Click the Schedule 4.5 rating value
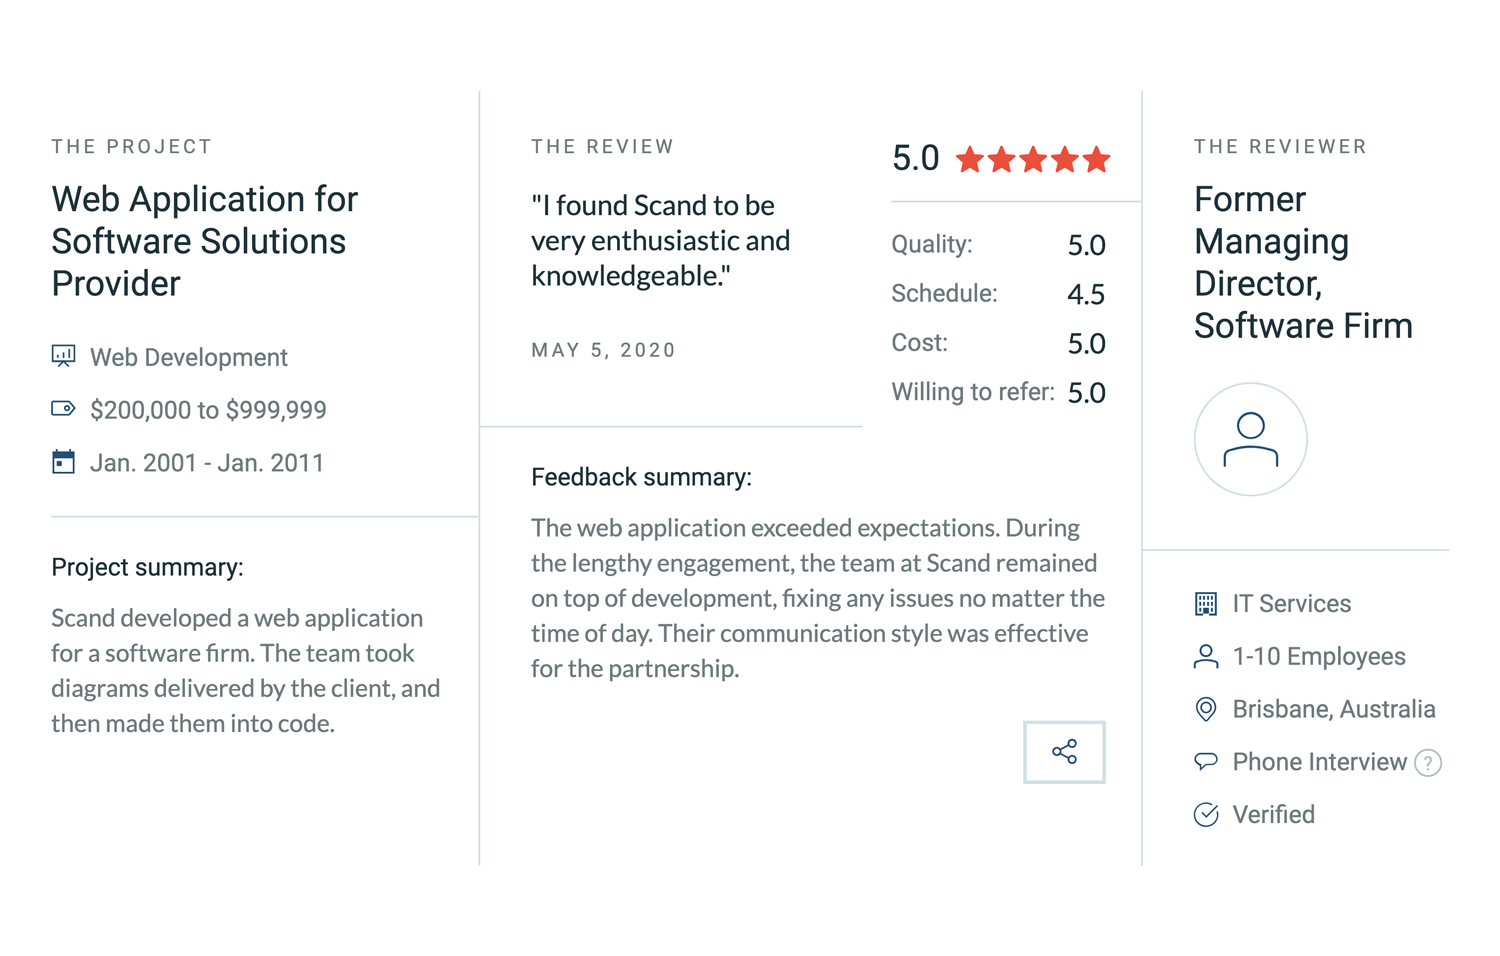Viewport: 1500px width, 956px height. pyautogui.click(x=1085, y=294)
